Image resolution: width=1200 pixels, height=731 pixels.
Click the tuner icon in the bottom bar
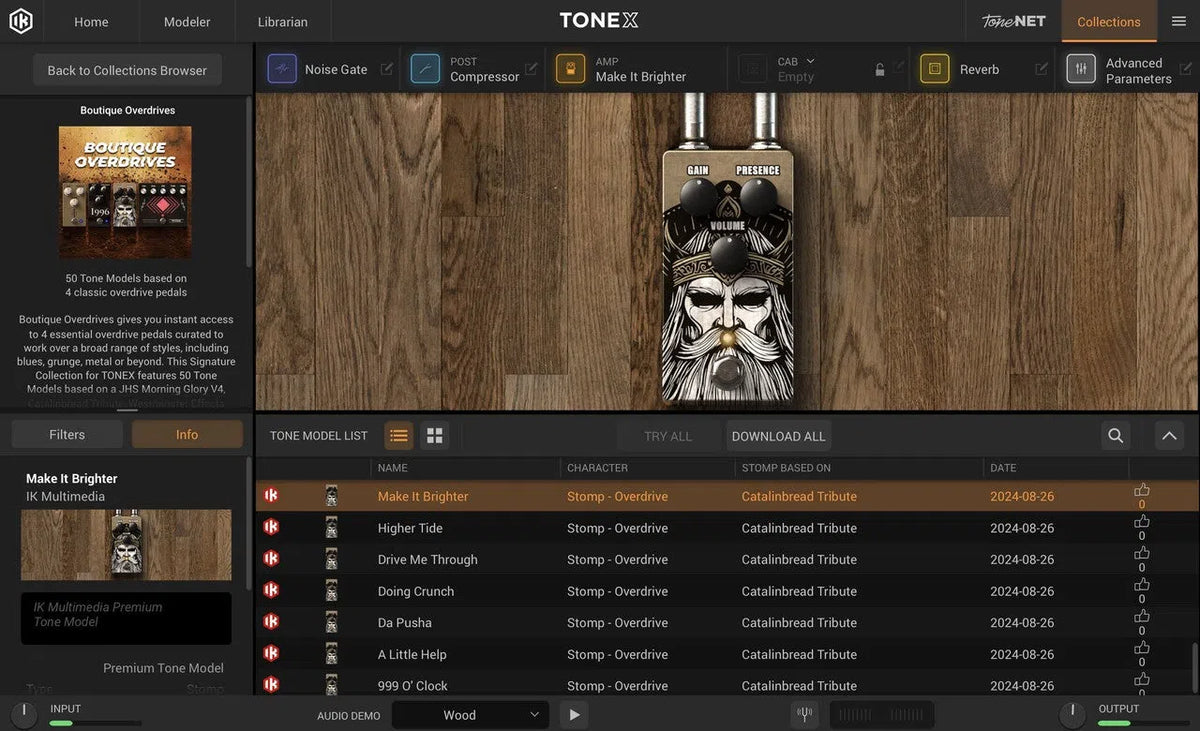804,714
